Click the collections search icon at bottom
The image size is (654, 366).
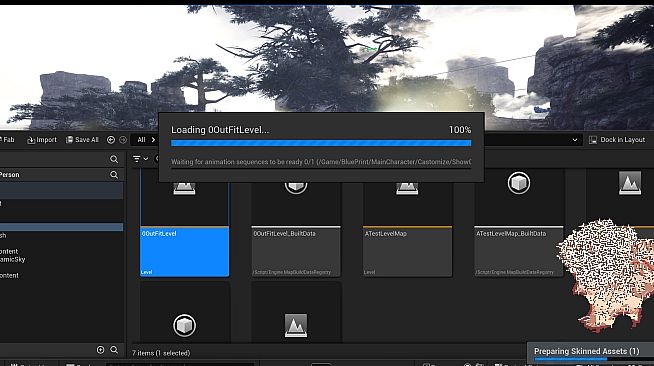[114, 350]
